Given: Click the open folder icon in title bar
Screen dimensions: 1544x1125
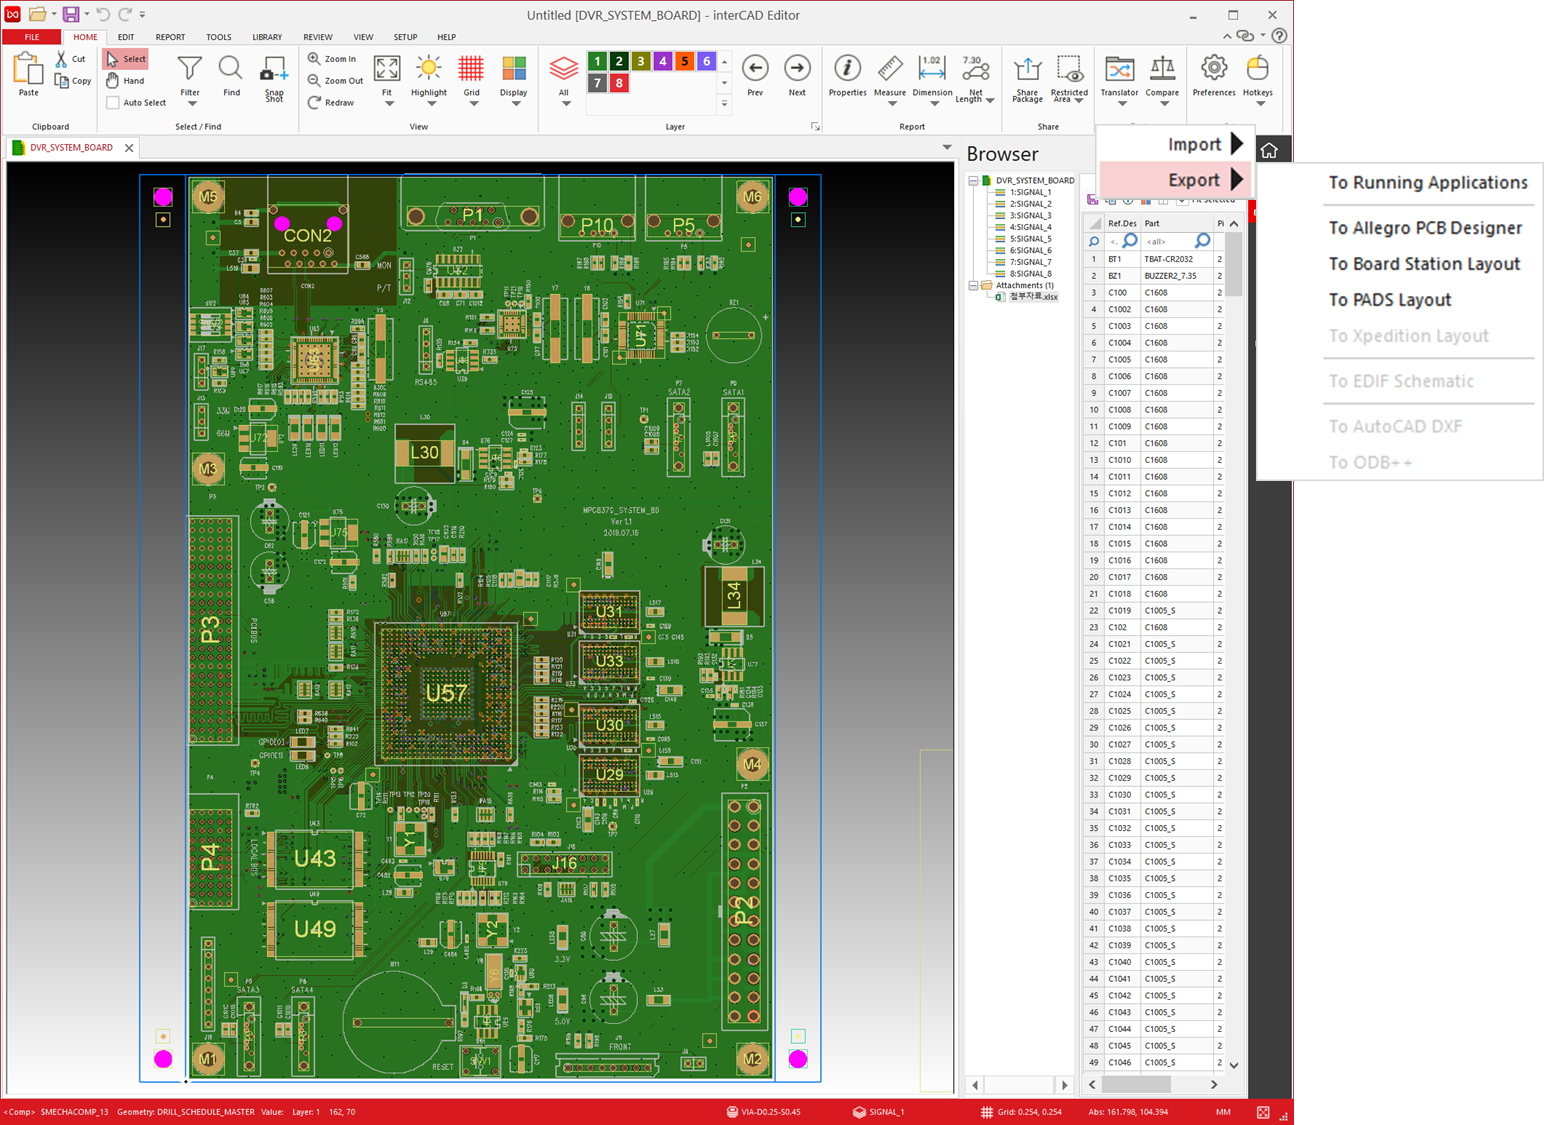Looking at the screenshot, I should 37,14.
